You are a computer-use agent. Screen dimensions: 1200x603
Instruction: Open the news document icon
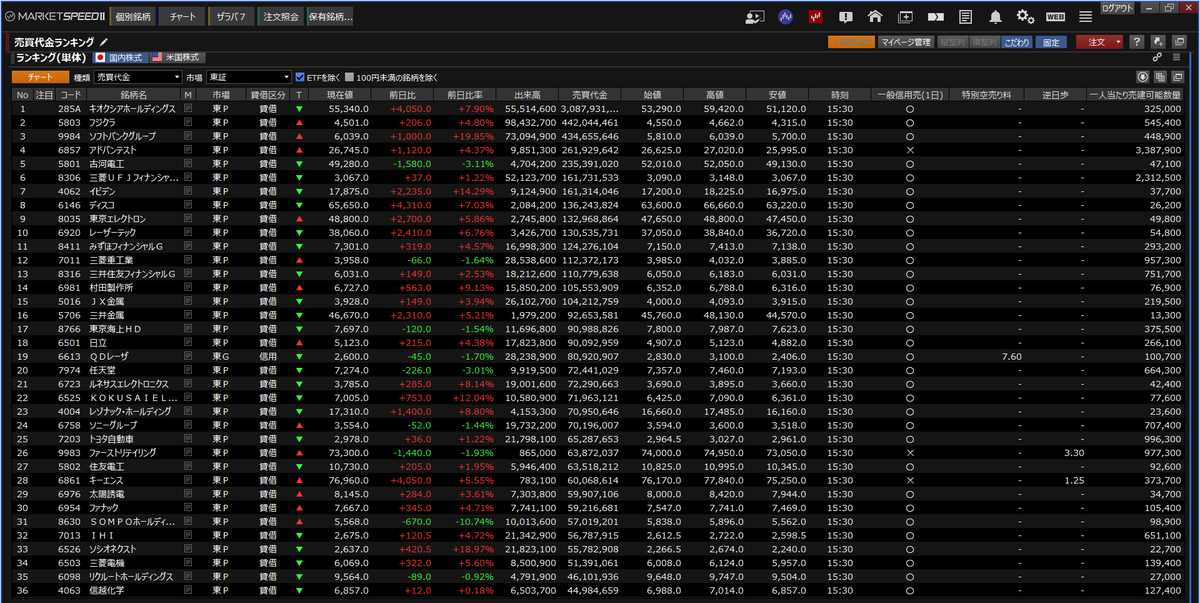click(965, 17)
